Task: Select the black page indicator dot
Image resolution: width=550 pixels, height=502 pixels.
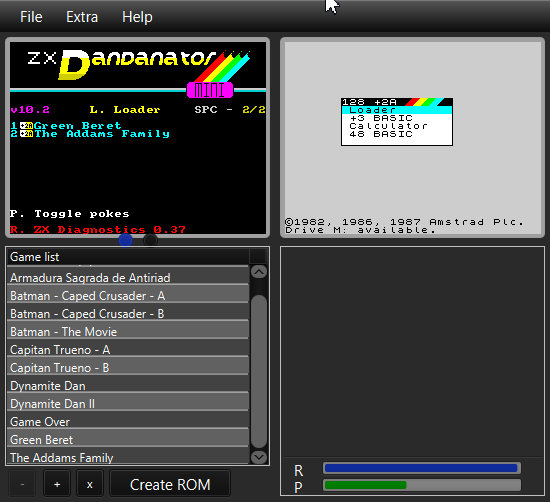Action: [x=150, y=241]
